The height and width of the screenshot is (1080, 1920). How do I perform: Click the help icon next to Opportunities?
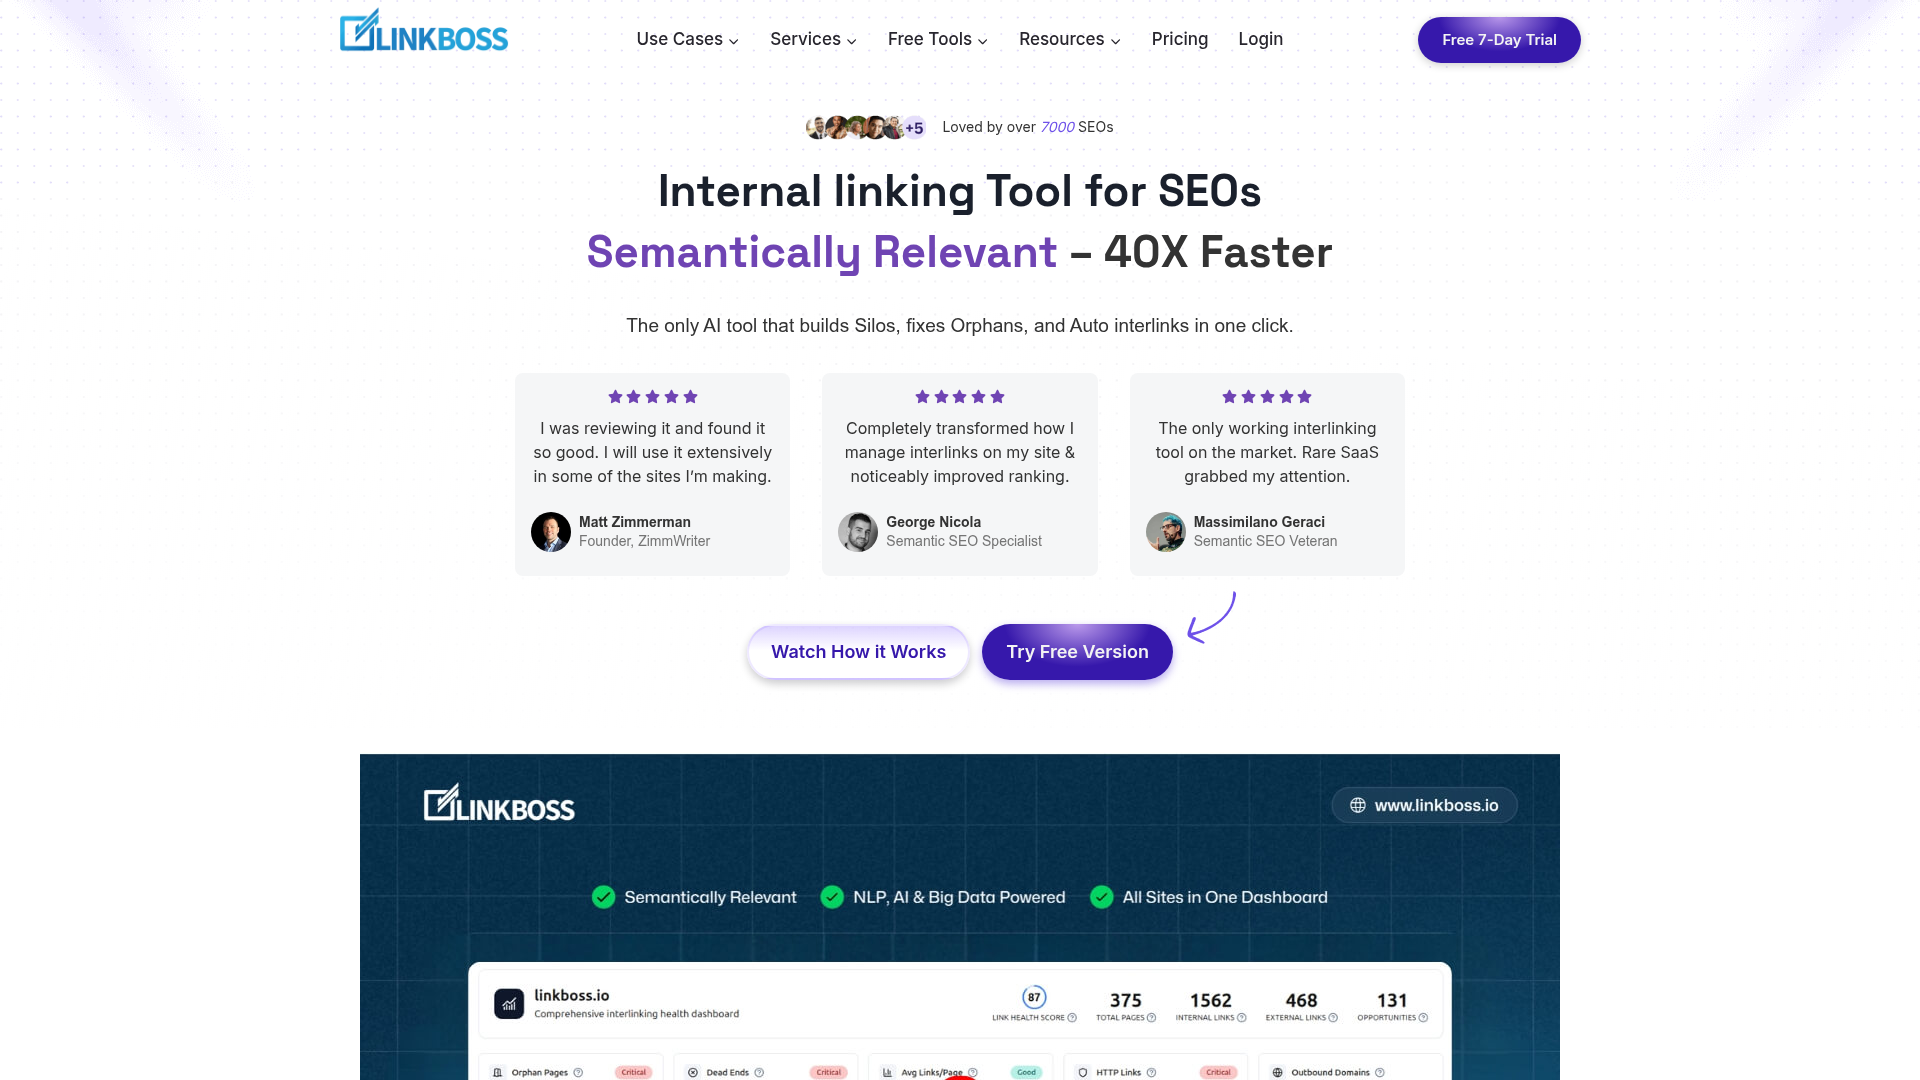pyautogui.click(x=1423, y=1018)
